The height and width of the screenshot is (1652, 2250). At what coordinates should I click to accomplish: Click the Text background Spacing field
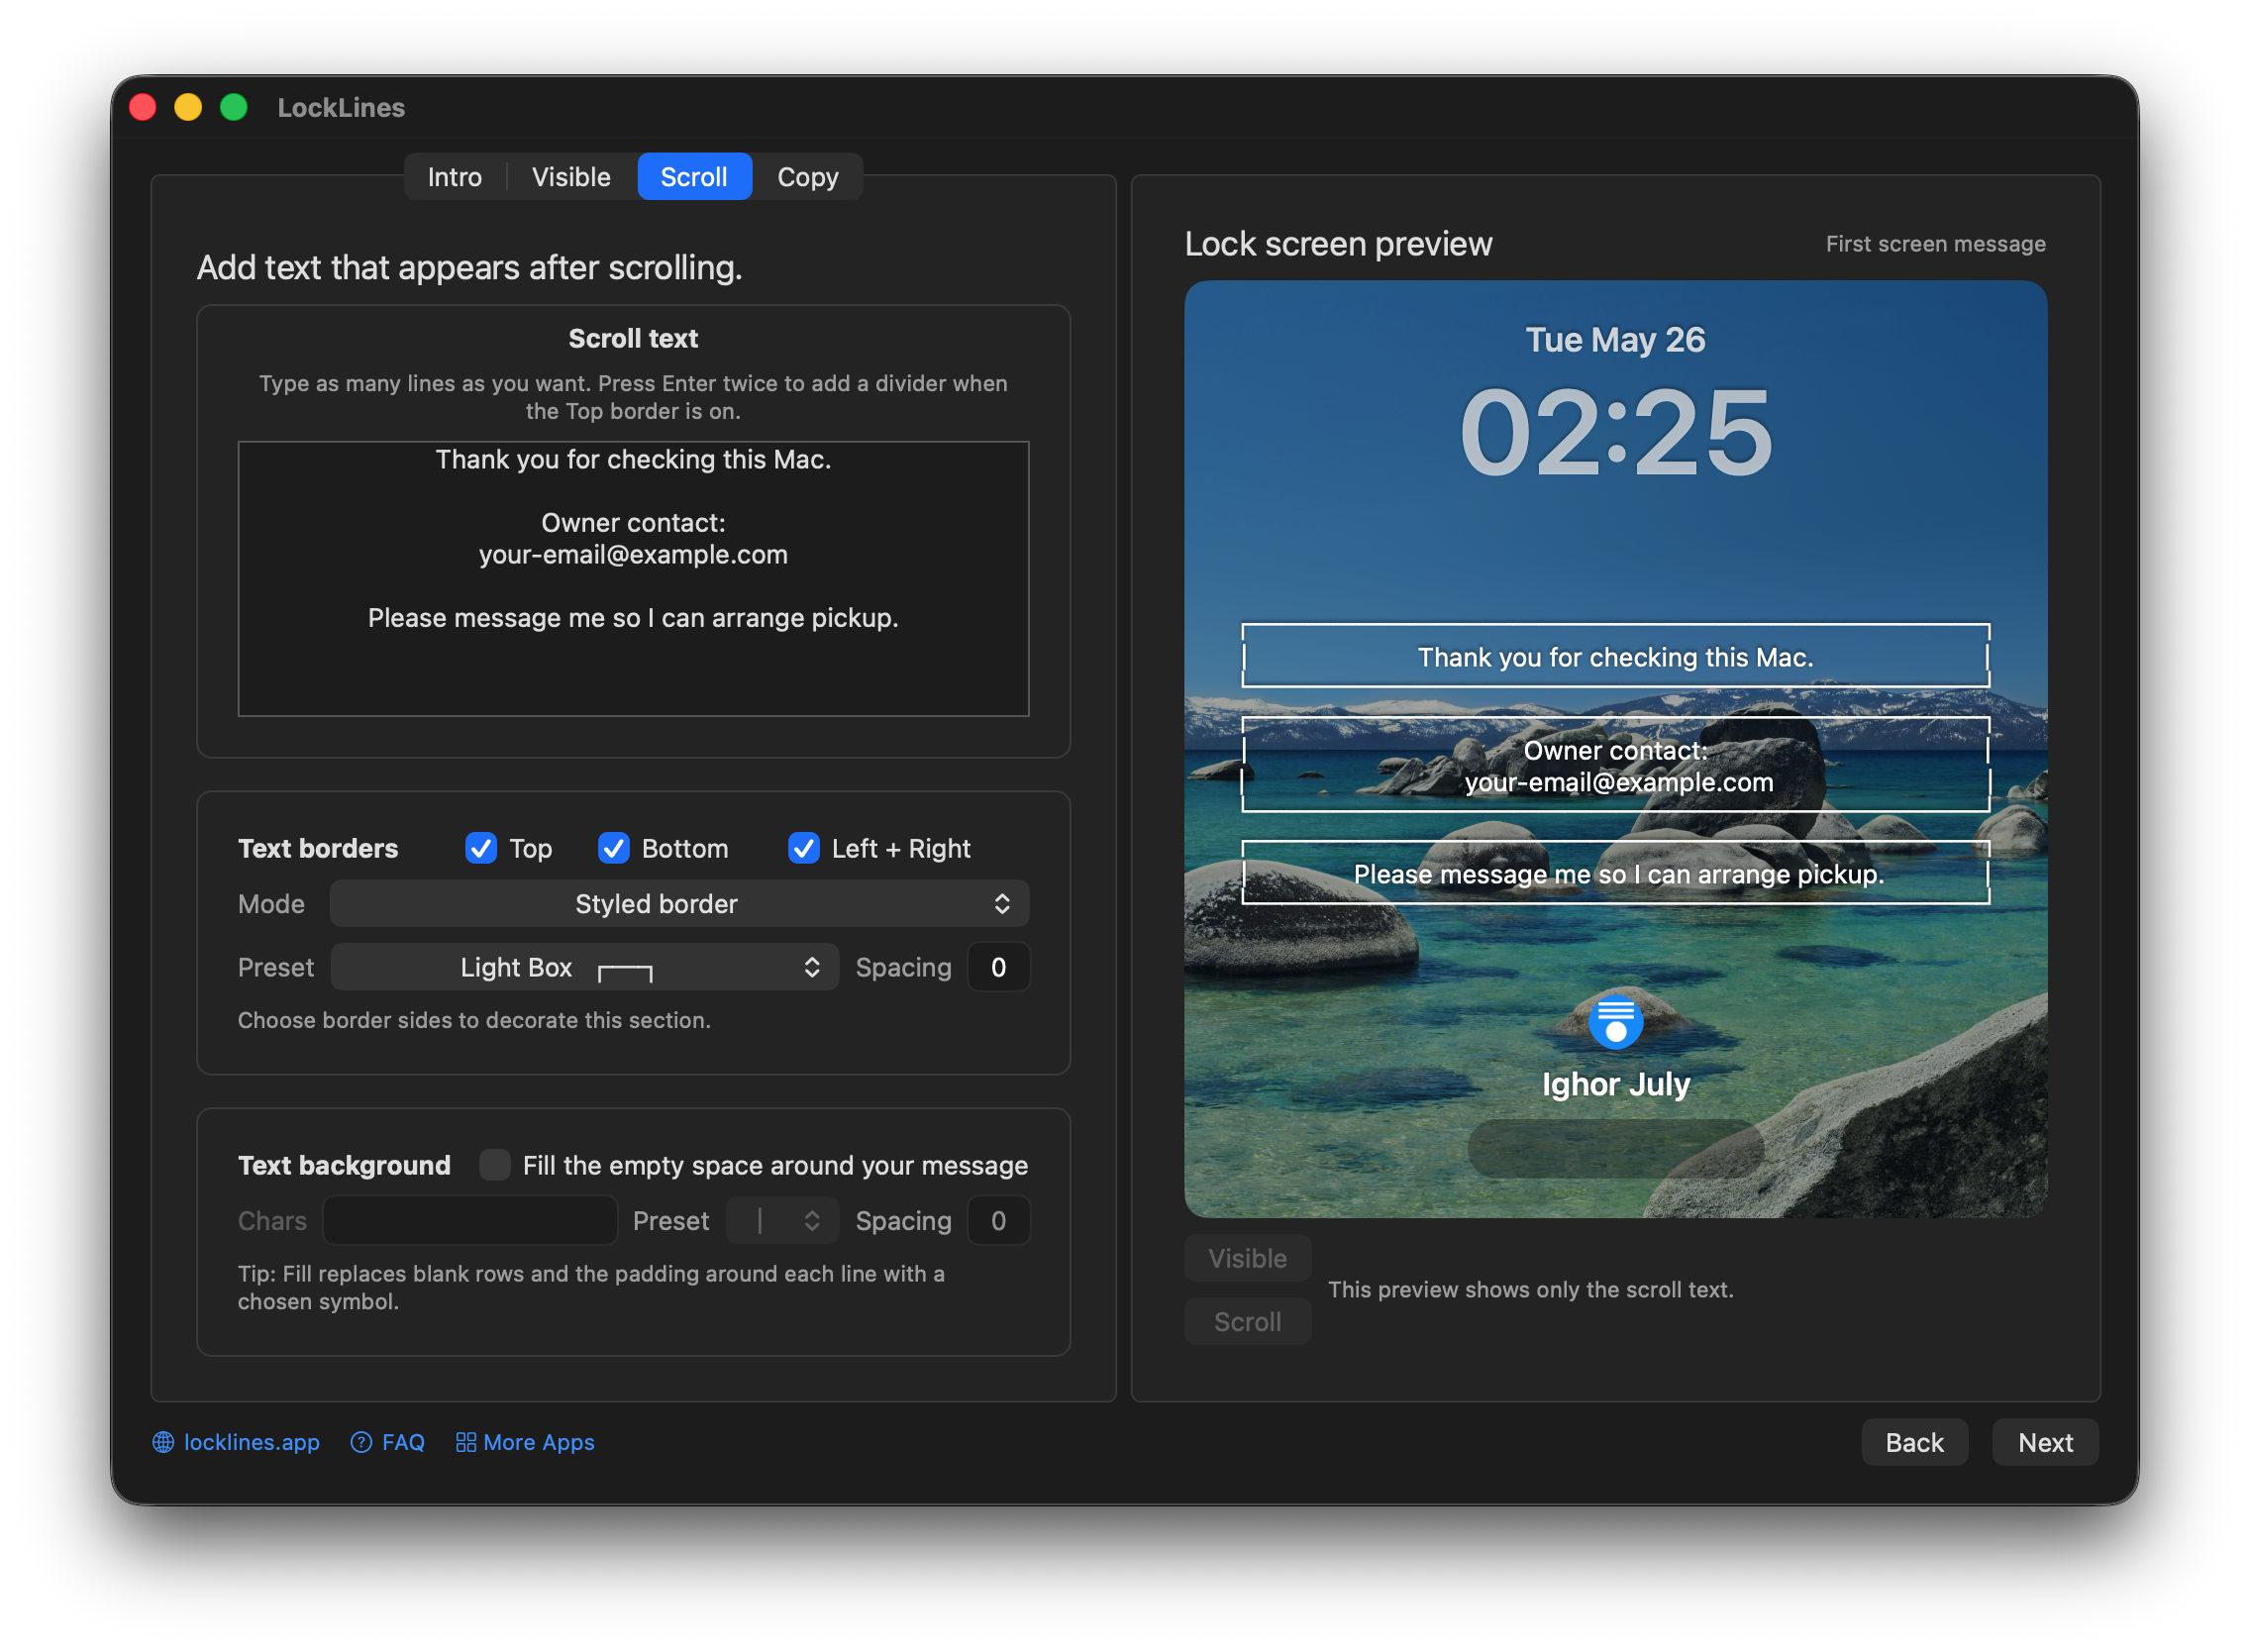(998, 1221)
